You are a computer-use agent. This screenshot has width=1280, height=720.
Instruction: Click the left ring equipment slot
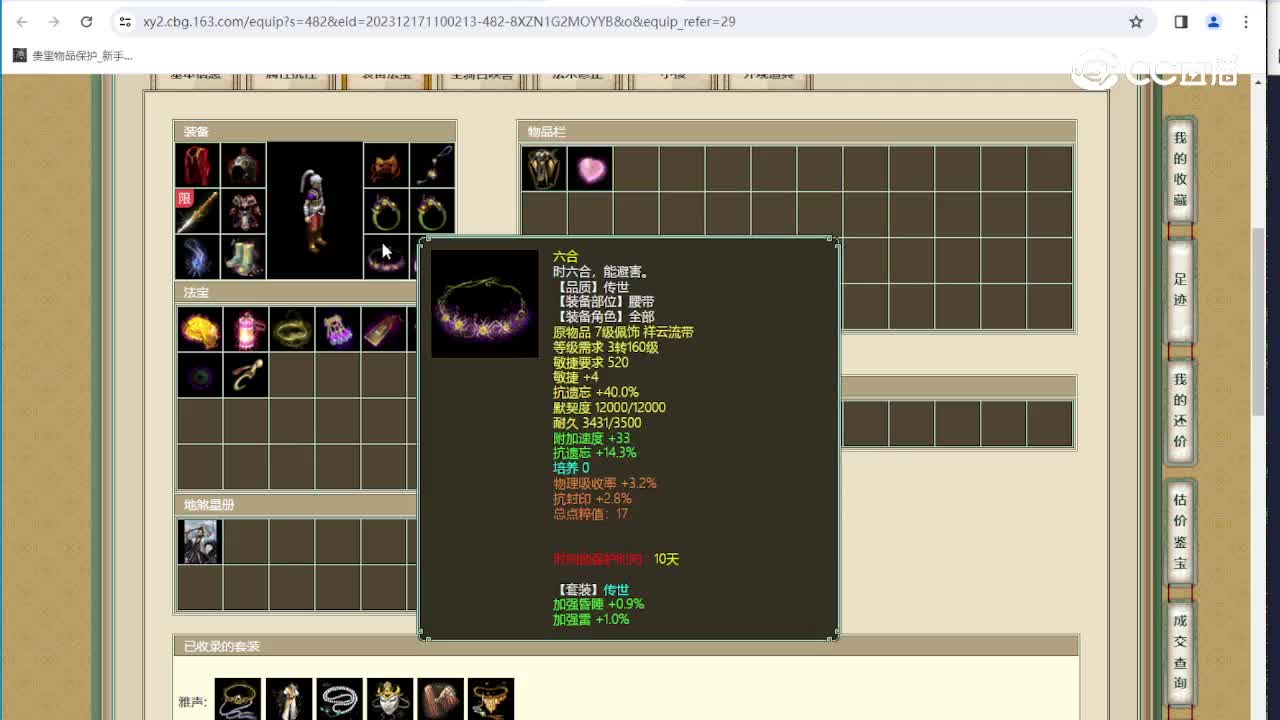click(x=386, y=211)
